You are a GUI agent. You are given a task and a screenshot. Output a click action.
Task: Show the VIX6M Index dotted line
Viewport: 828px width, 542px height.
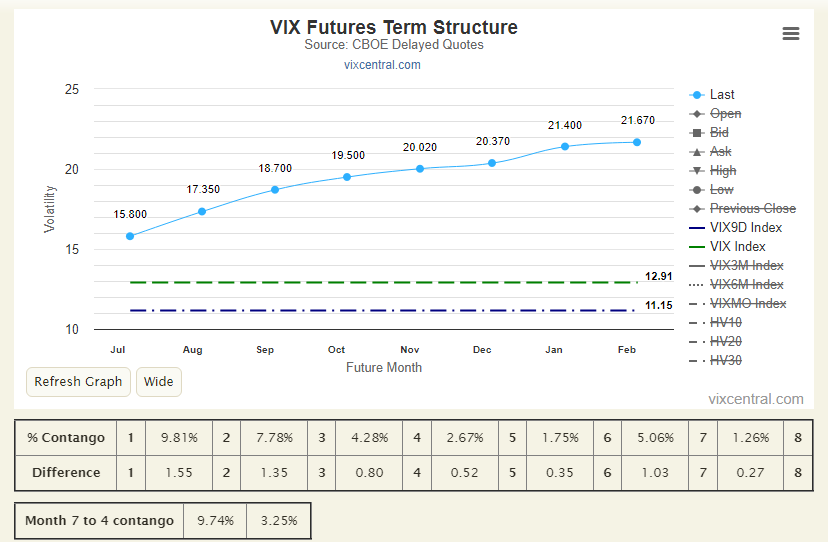[x=737, y=285]
